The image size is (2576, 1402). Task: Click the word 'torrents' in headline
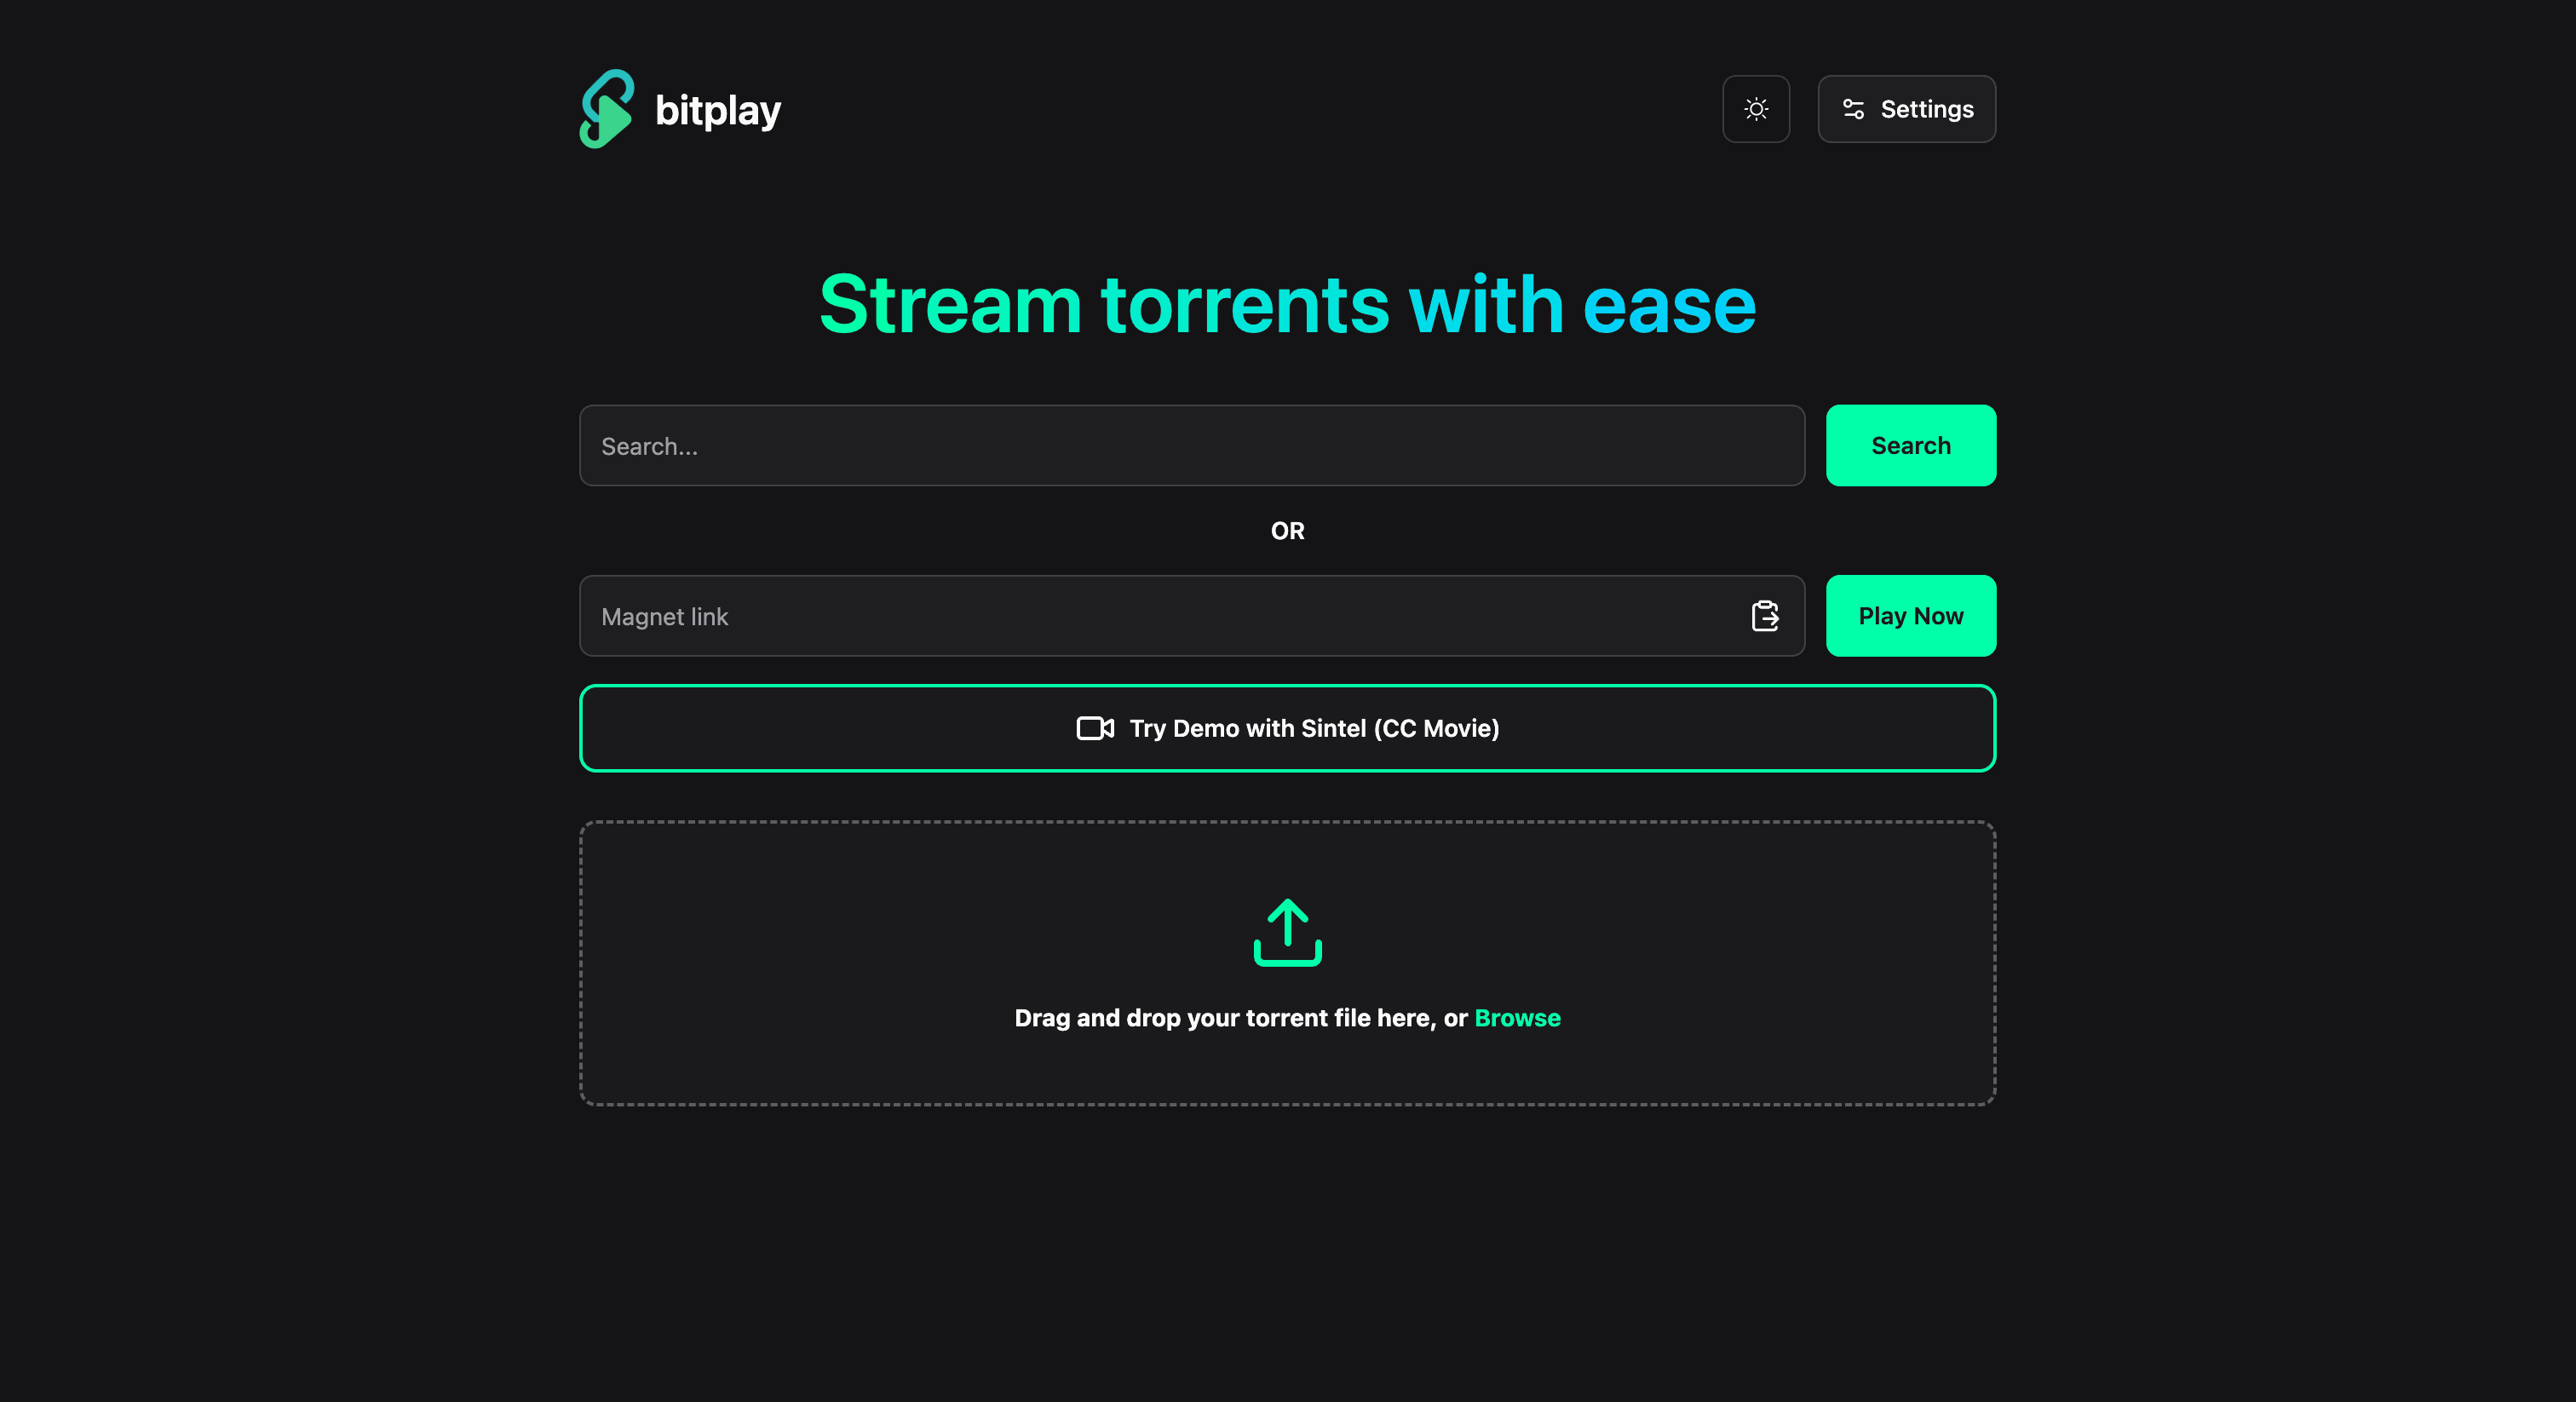(x=1244, y=304)
